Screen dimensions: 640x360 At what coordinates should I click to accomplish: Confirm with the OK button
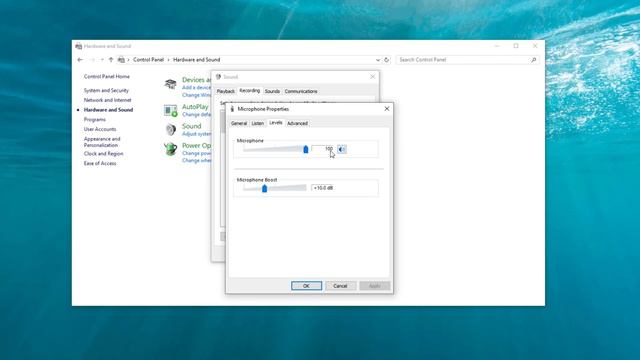tap(307, 286)
